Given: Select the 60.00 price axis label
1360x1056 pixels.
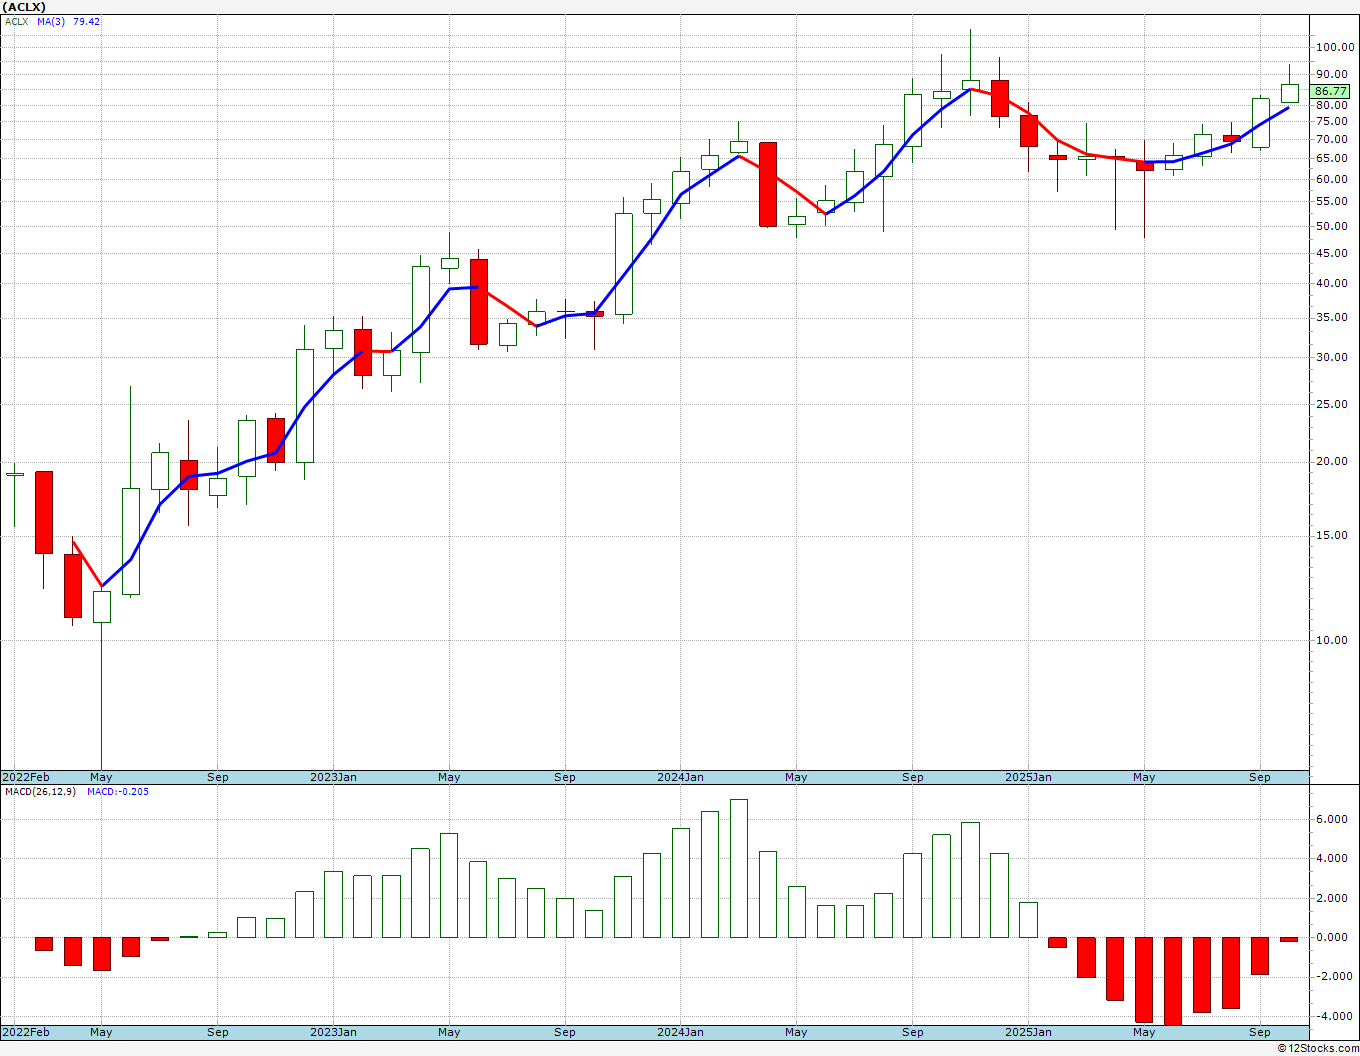Looking at the screenshot, I should (1332, 179).
